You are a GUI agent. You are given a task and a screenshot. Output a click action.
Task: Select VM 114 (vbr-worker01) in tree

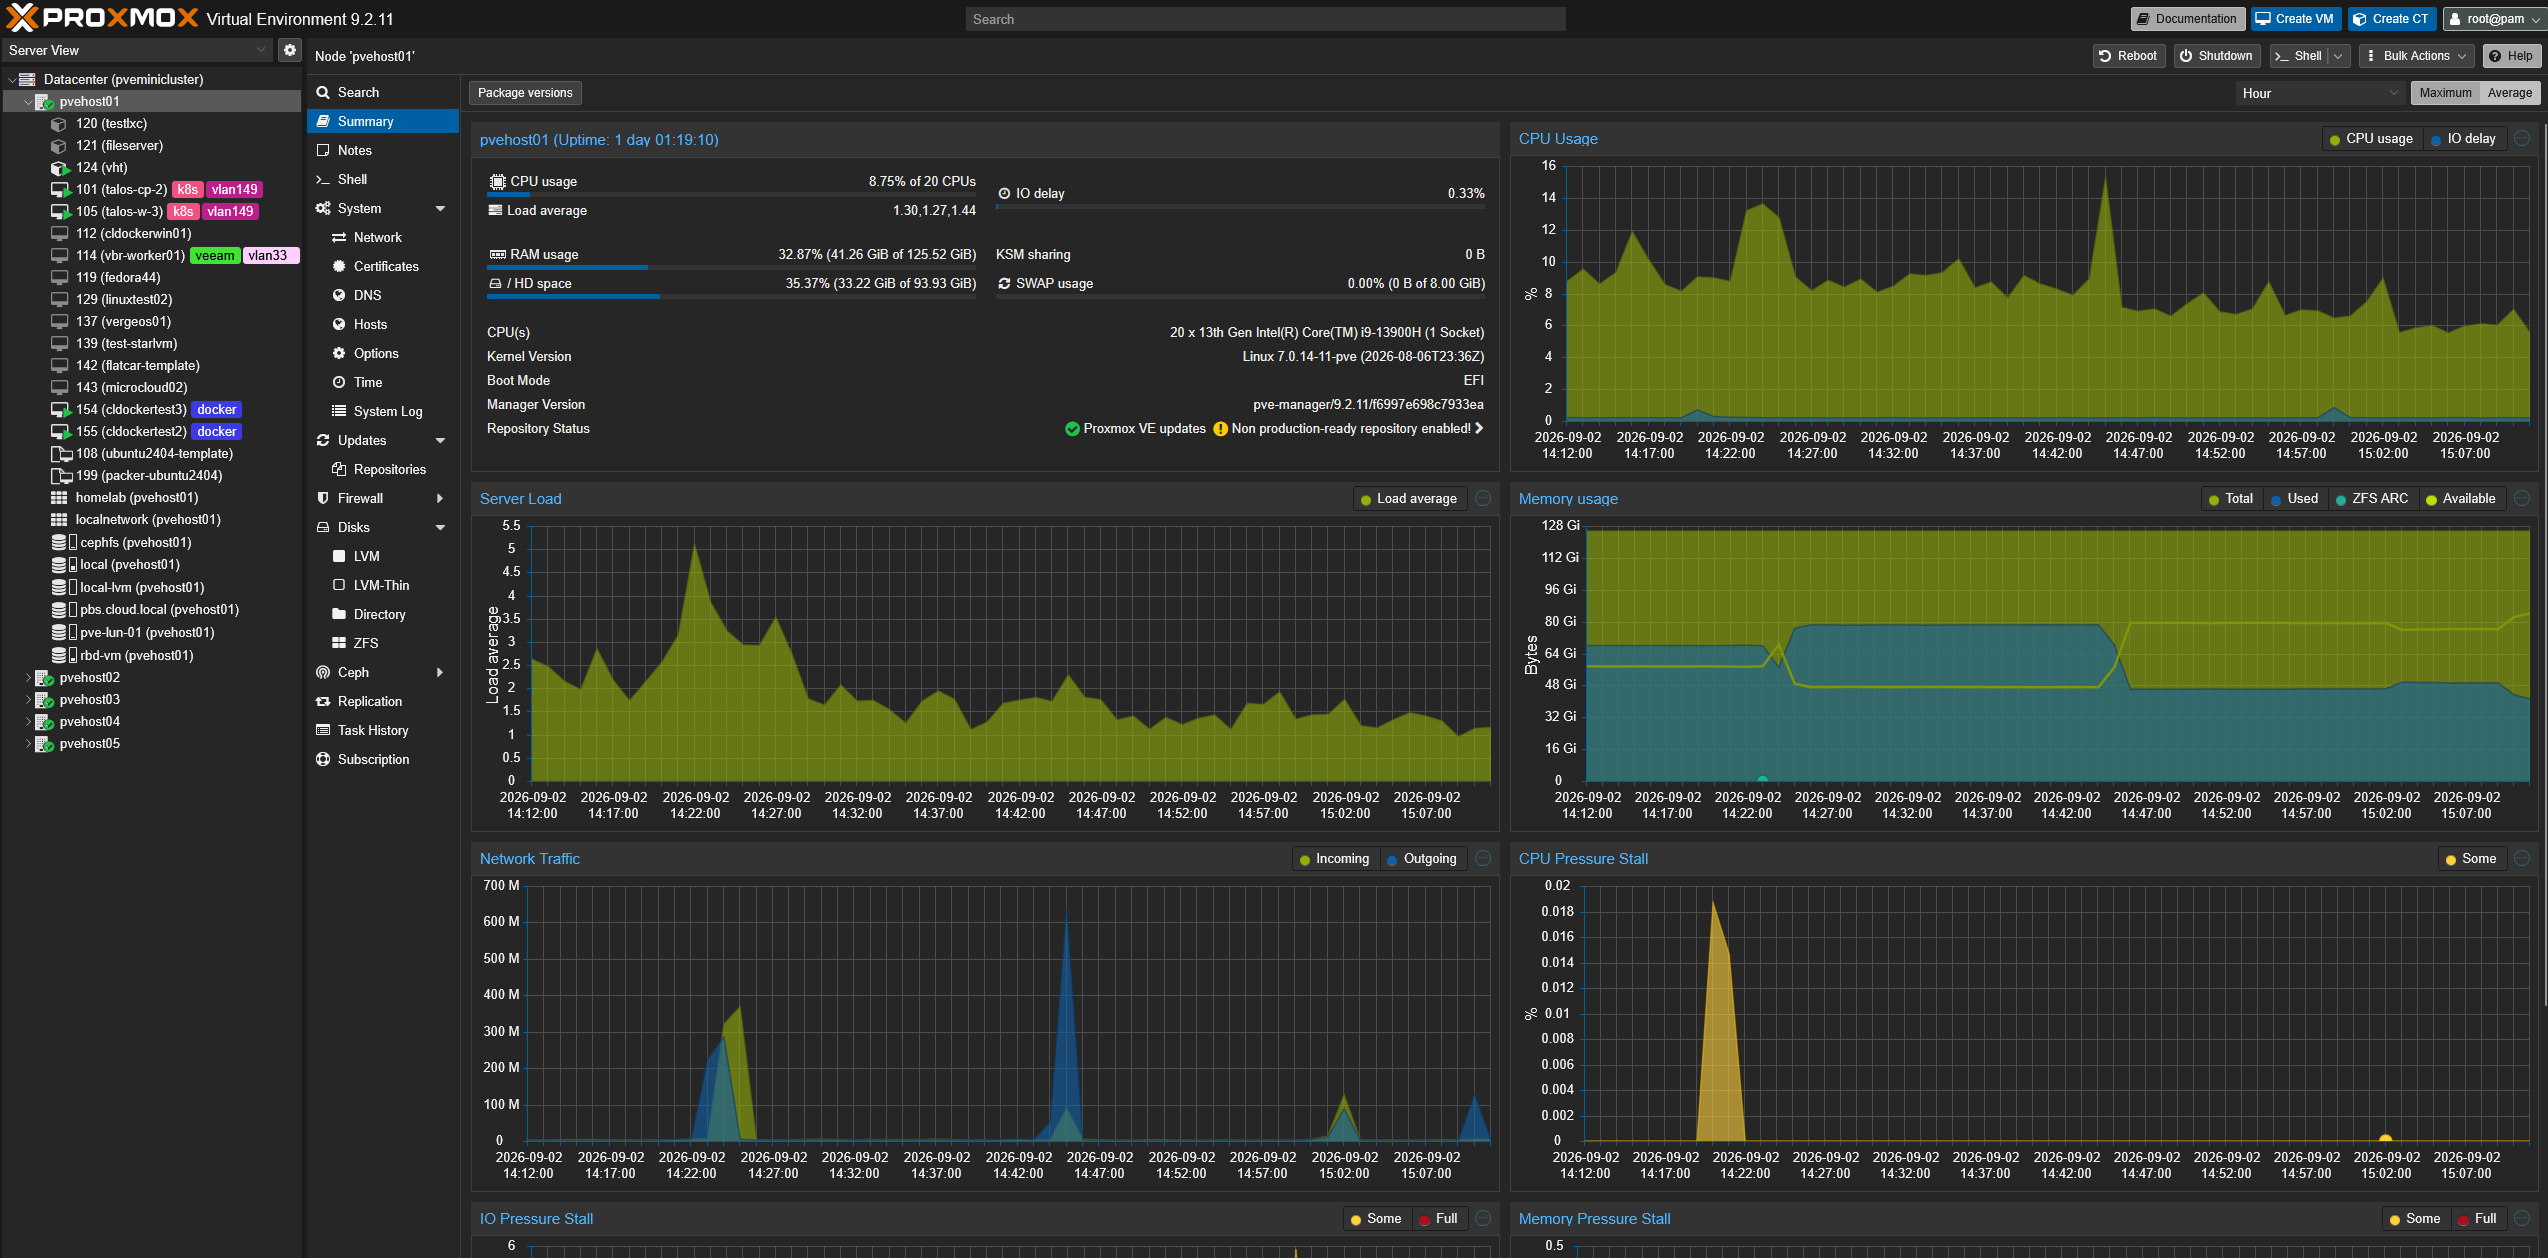(x=152, y=255)
